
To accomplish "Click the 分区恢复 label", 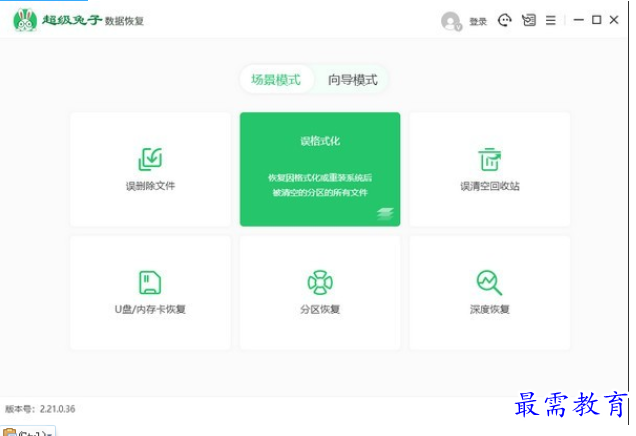I will [x=320, y=309].
